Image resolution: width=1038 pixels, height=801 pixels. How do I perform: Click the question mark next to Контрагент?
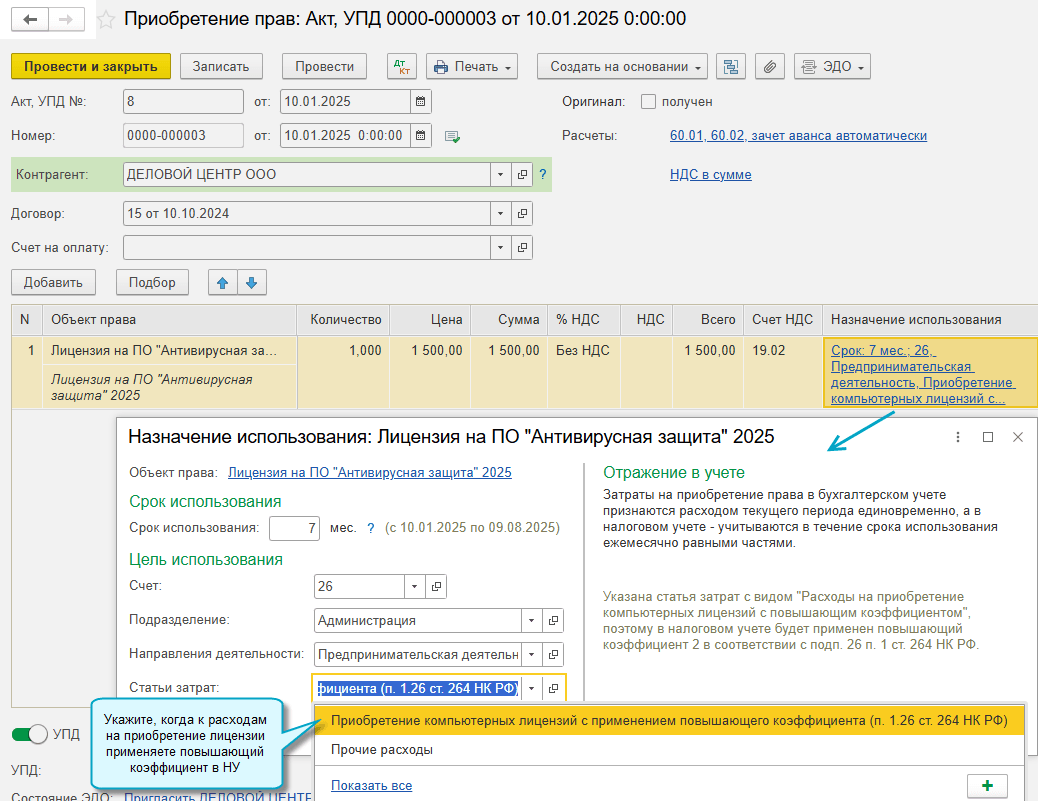click(x=543, y=175)
